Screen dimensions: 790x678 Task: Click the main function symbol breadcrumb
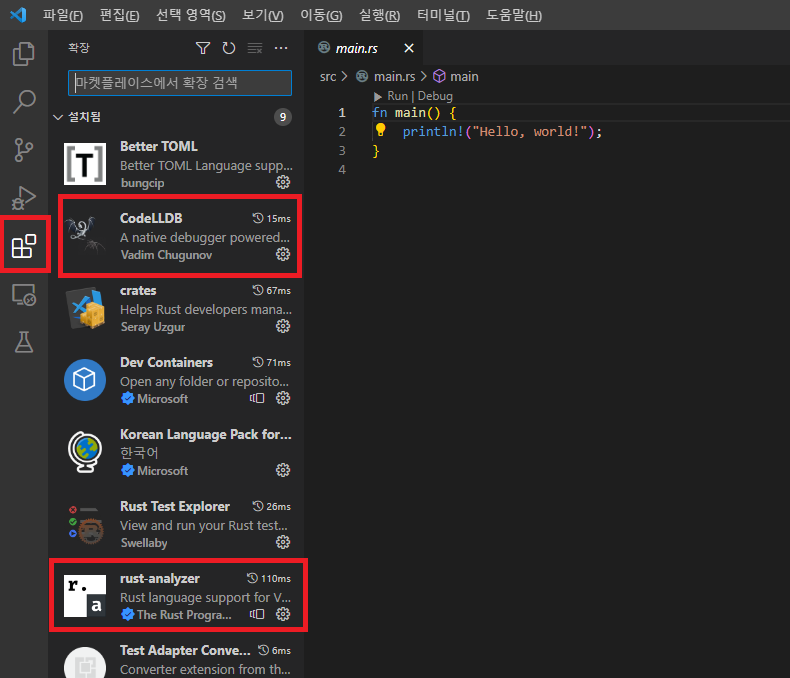456,77
